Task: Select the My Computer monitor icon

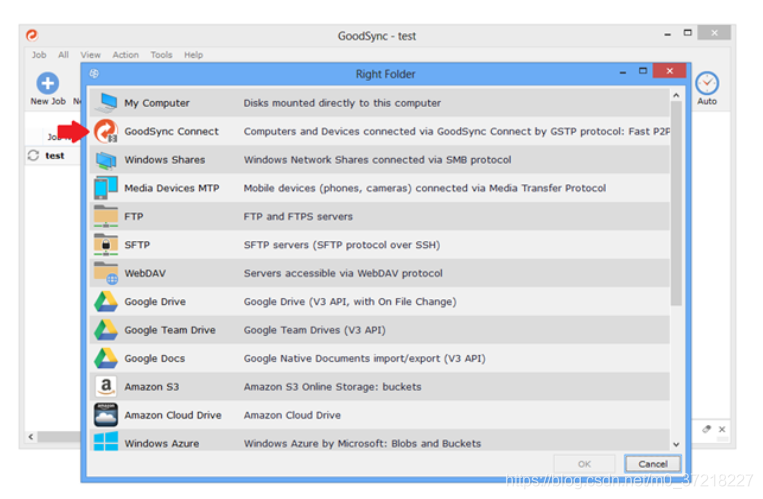Action: (106, 102)
